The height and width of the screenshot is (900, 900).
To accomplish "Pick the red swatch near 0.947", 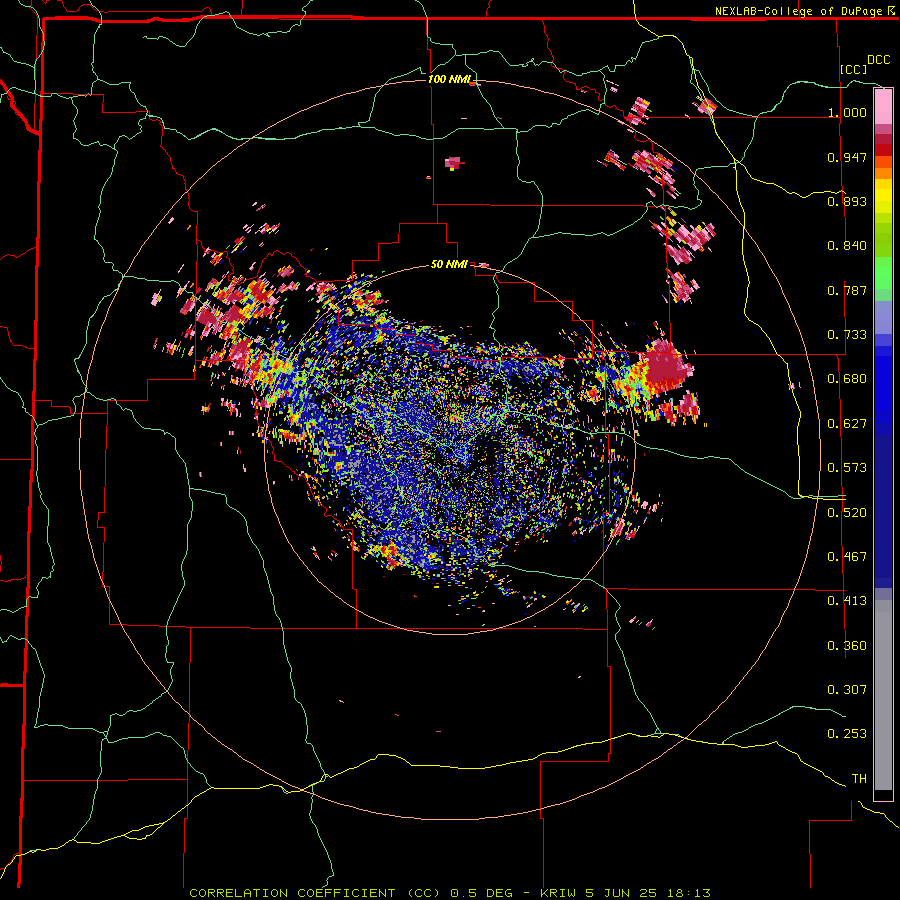I will (883, 150).
